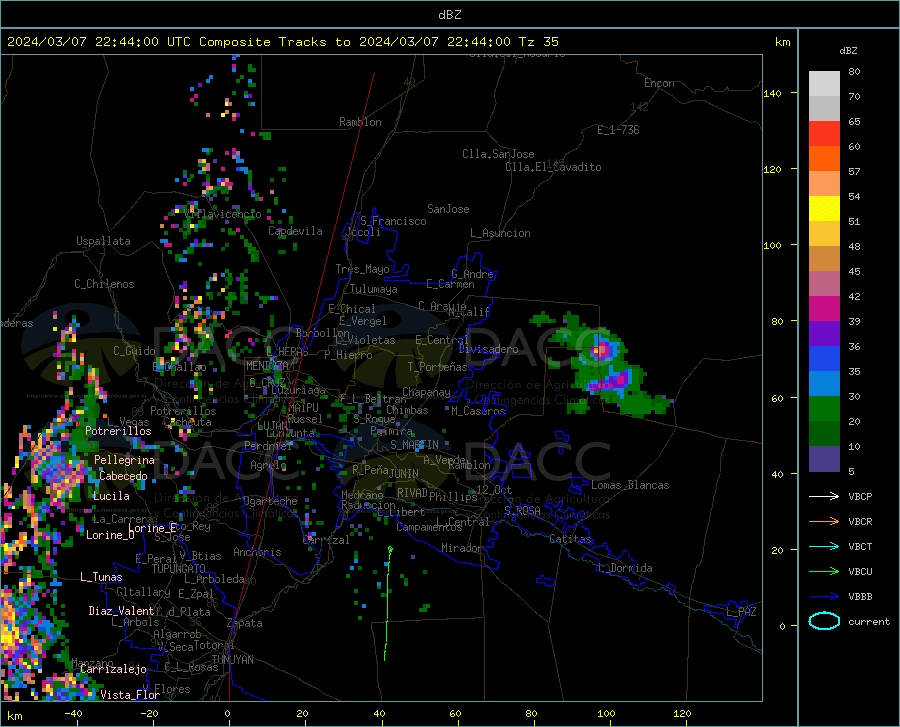Select the red 65 dBZ swatch on the colorbar

click(824, 134)
